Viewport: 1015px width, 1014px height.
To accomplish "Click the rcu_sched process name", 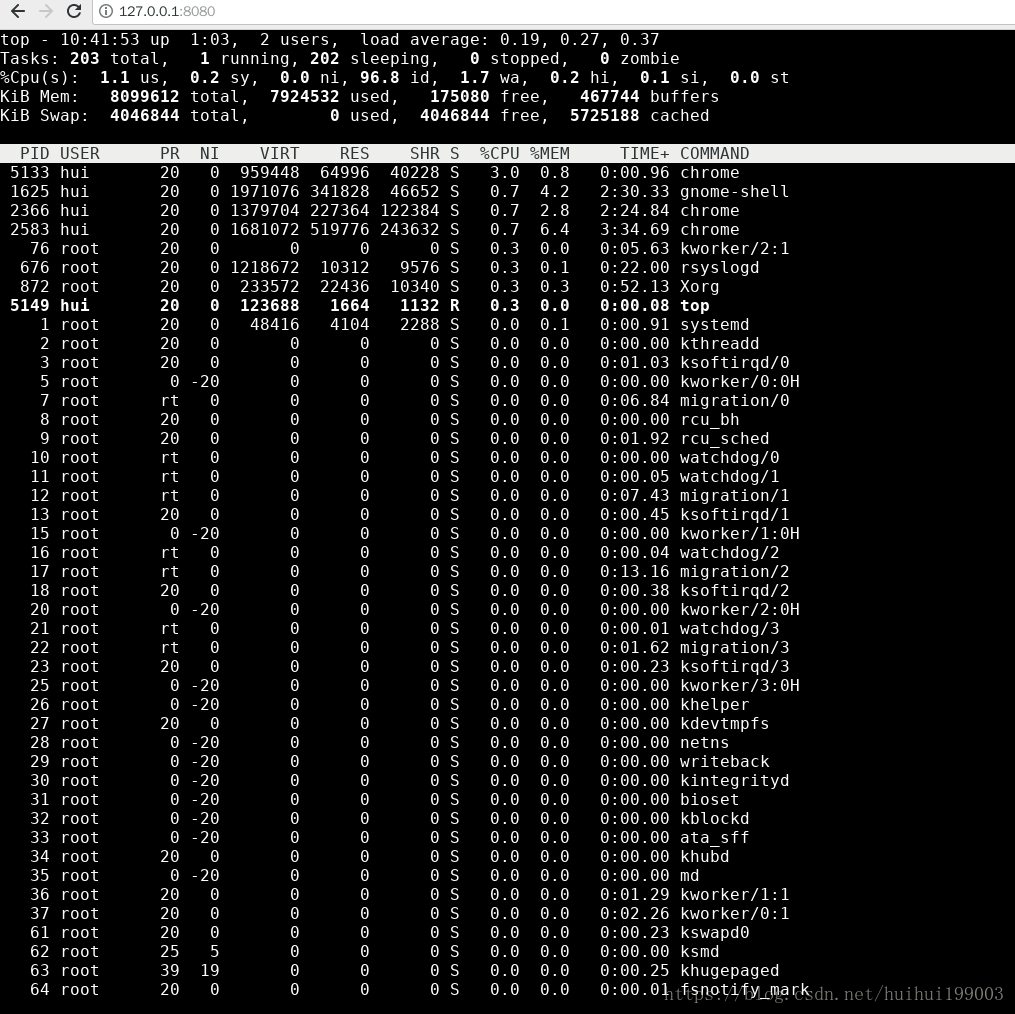I will [x=725, y=438].
